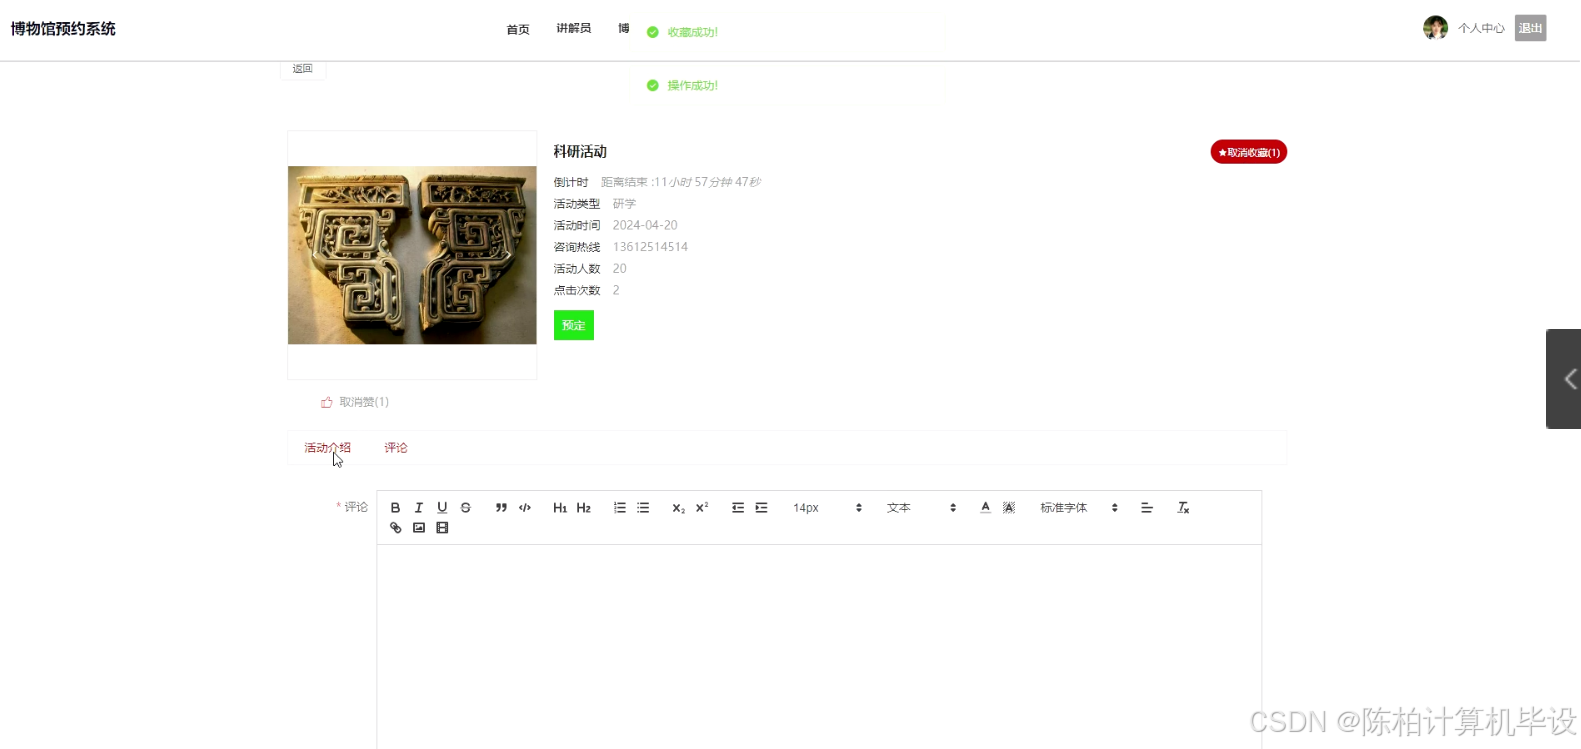Click the green 预定 booking button
The height and width of the screenshot is (749, 1581).
coord(574,325)
